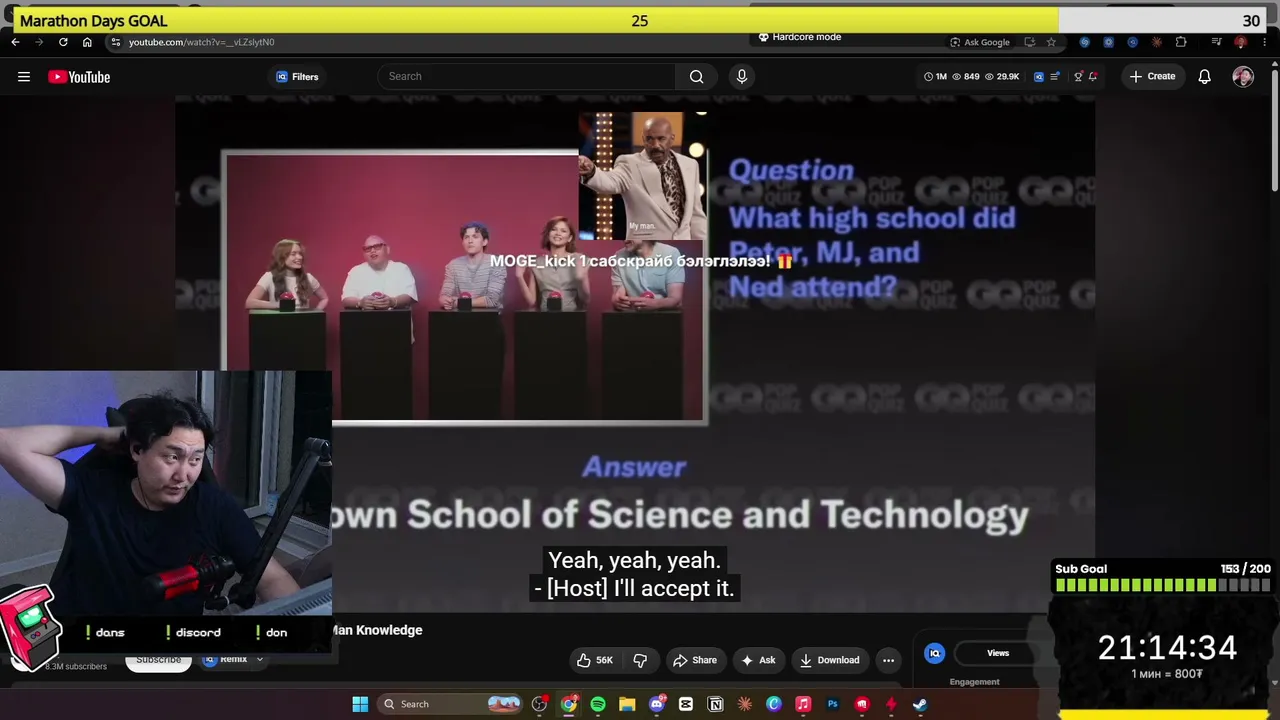This screenshot has width=1280, height=720.
Task: Open the vidIQ alerts bell with red dot
Action: click(x=1093, y=76)
